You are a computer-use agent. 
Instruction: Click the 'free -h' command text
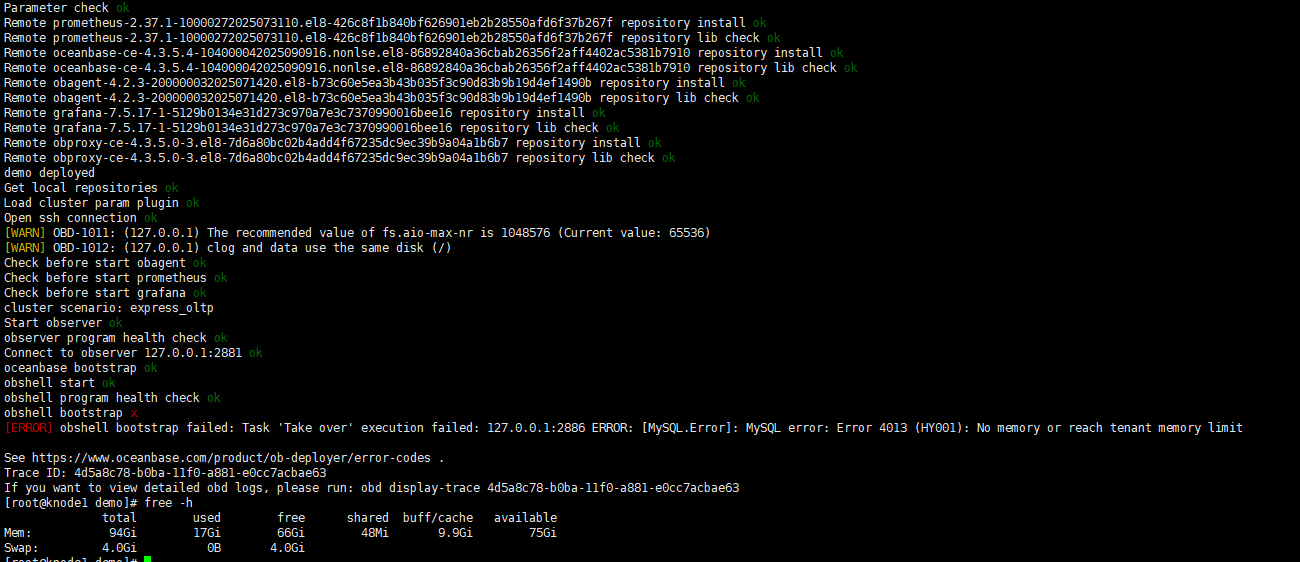pos(168,503)
